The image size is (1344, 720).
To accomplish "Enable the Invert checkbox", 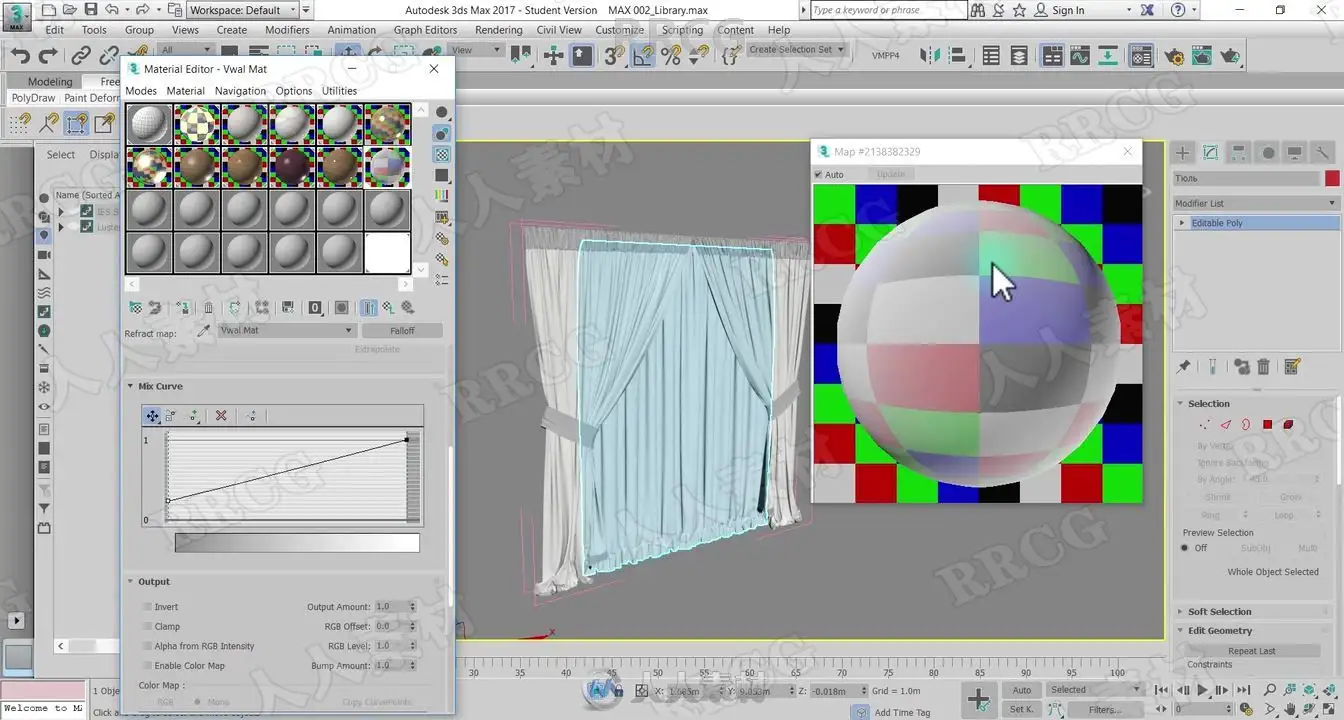I will tap(147, 607).
